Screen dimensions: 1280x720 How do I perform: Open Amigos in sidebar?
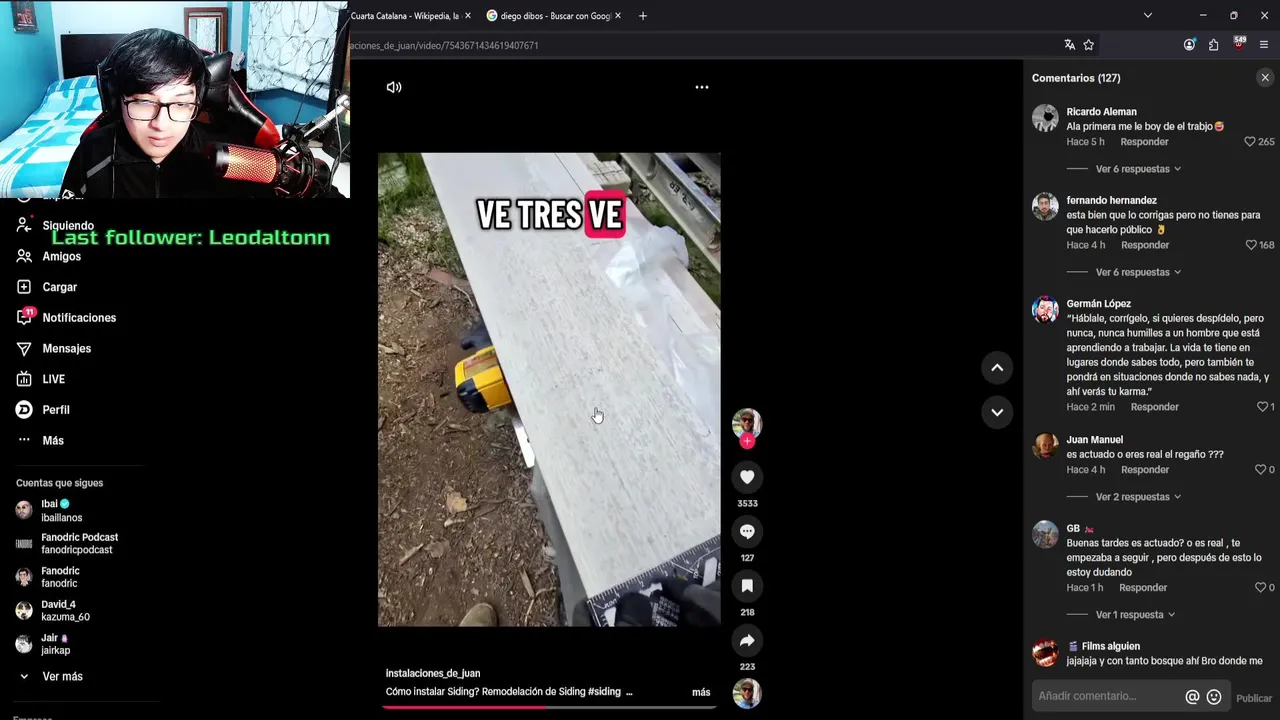coord(61,257)
